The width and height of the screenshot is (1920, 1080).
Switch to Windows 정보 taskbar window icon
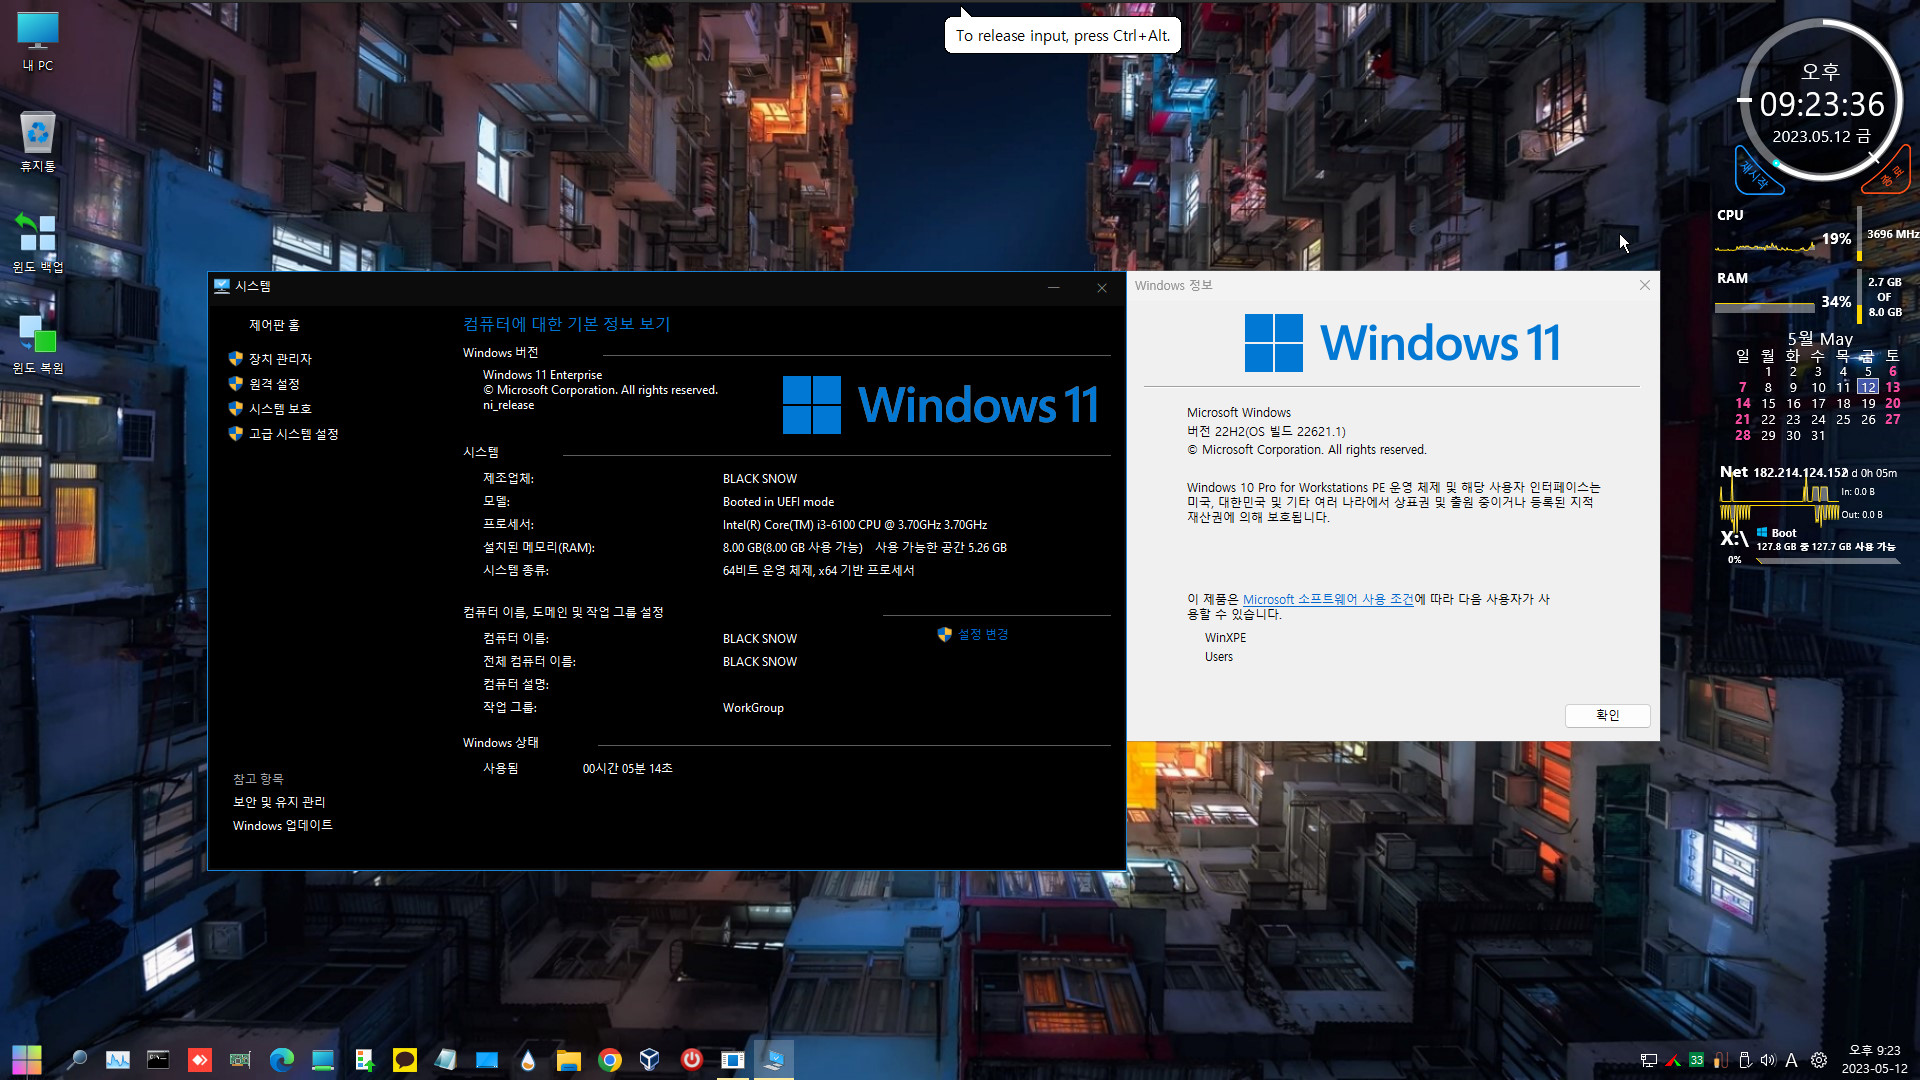point(733,1059)
